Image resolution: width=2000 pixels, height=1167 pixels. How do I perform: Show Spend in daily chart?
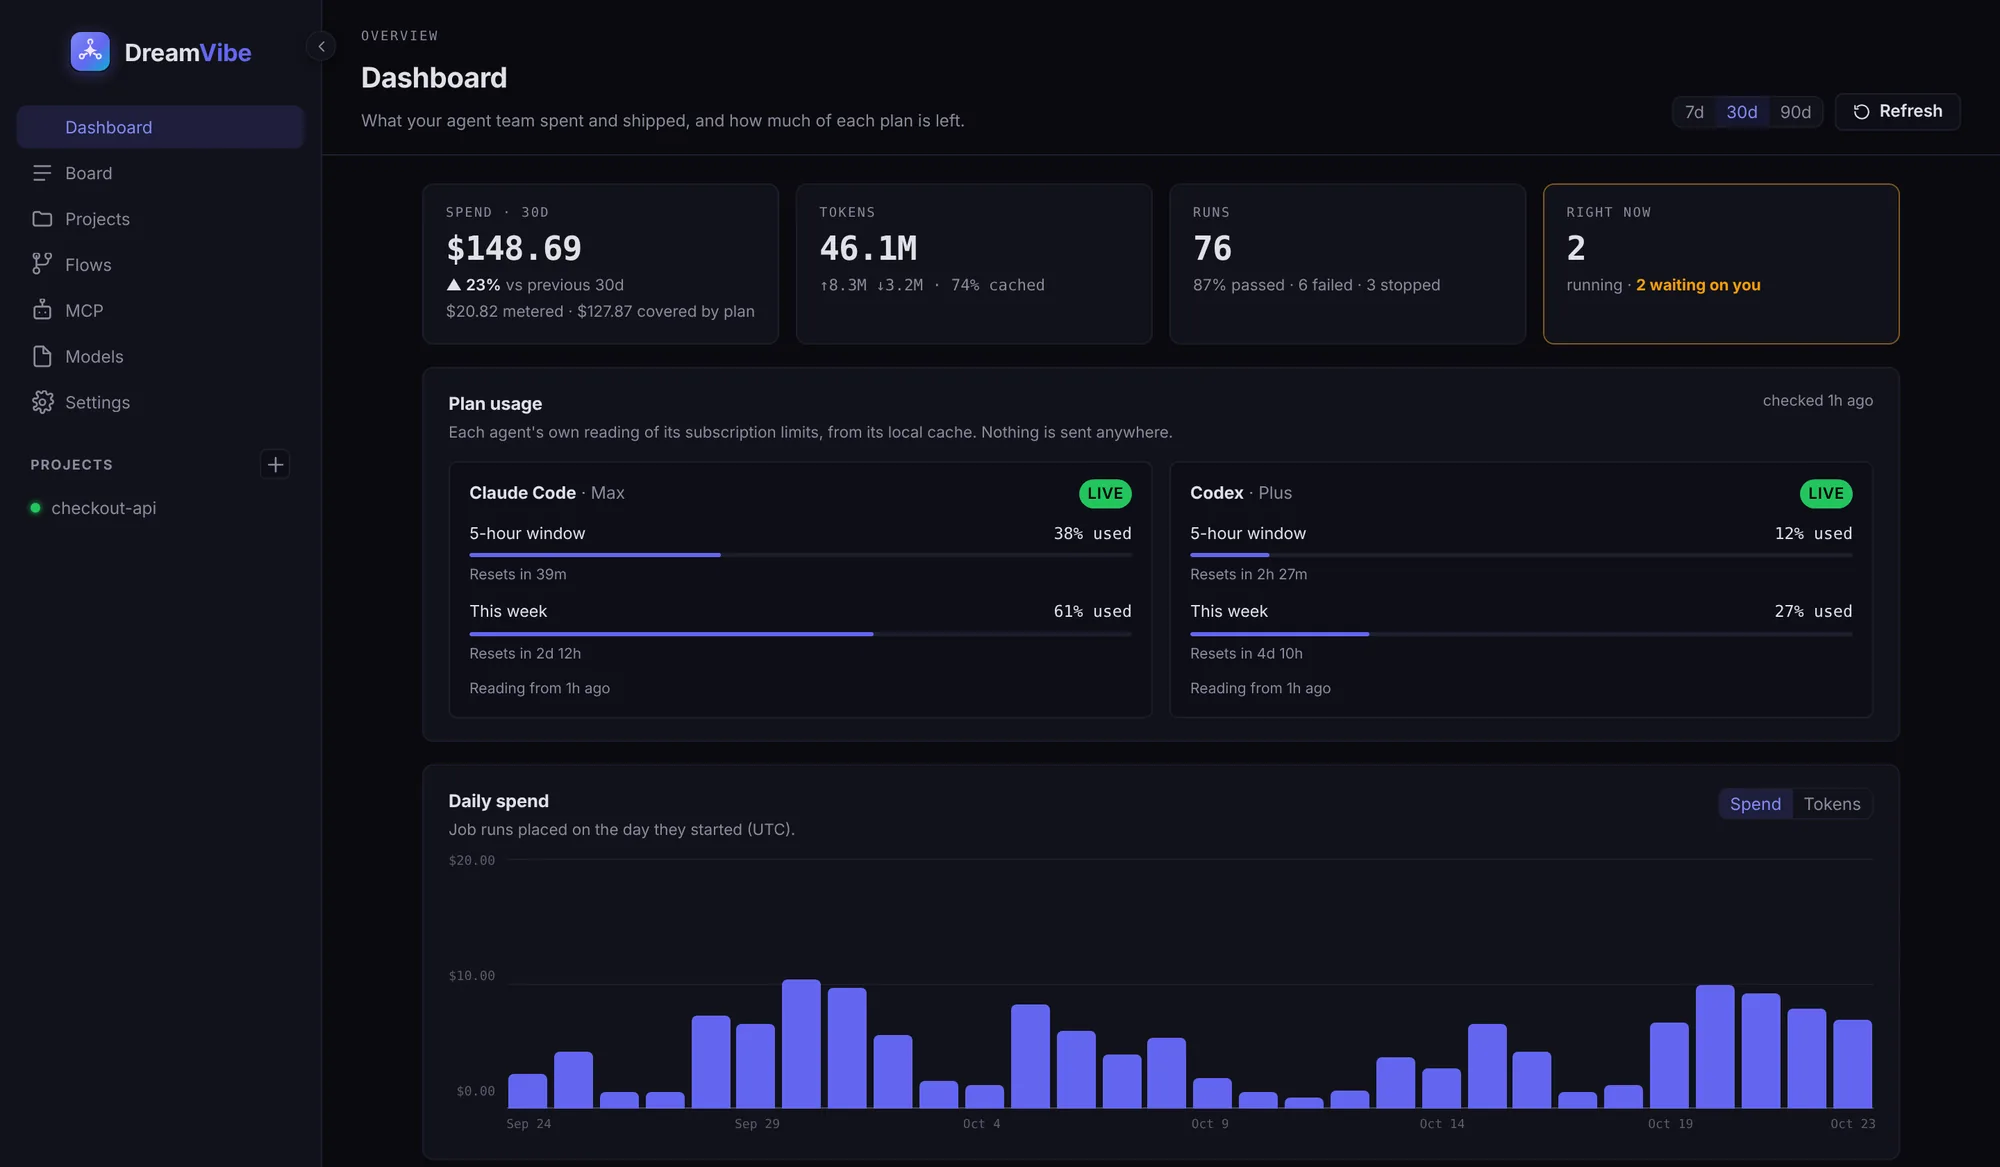tap(1755, 804)
